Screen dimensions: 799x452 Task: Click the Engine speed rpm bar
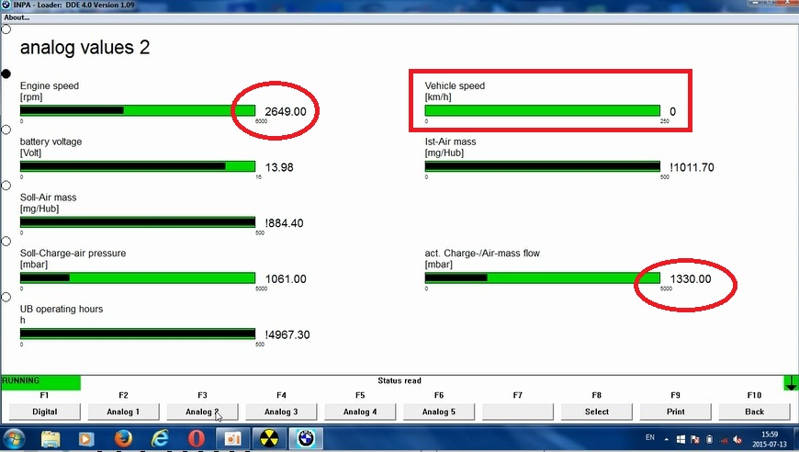[x=138, y=110]
